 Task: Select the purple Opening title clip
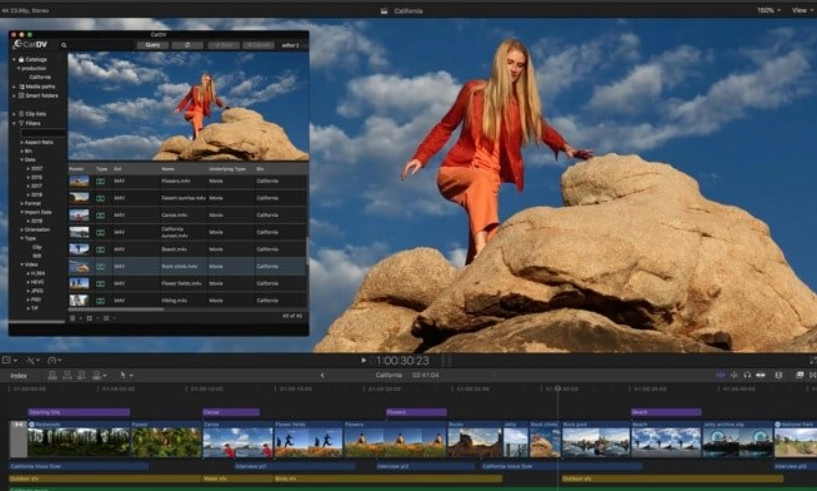(x=79, y=412)
